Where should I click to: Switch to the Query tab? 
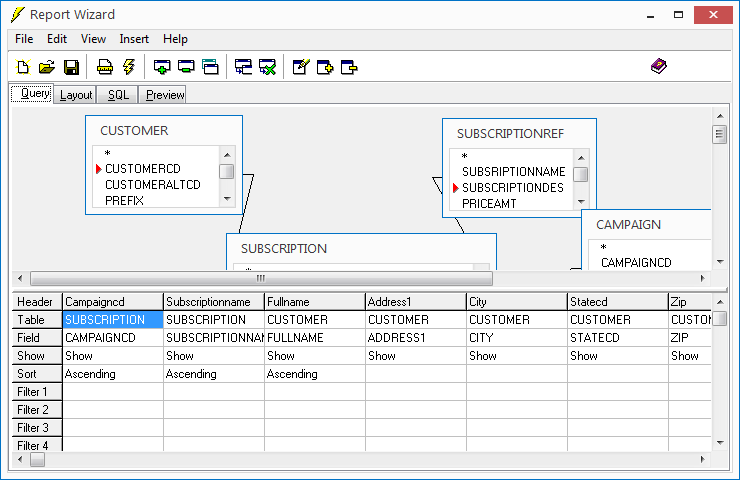click(x=32, y=93)
